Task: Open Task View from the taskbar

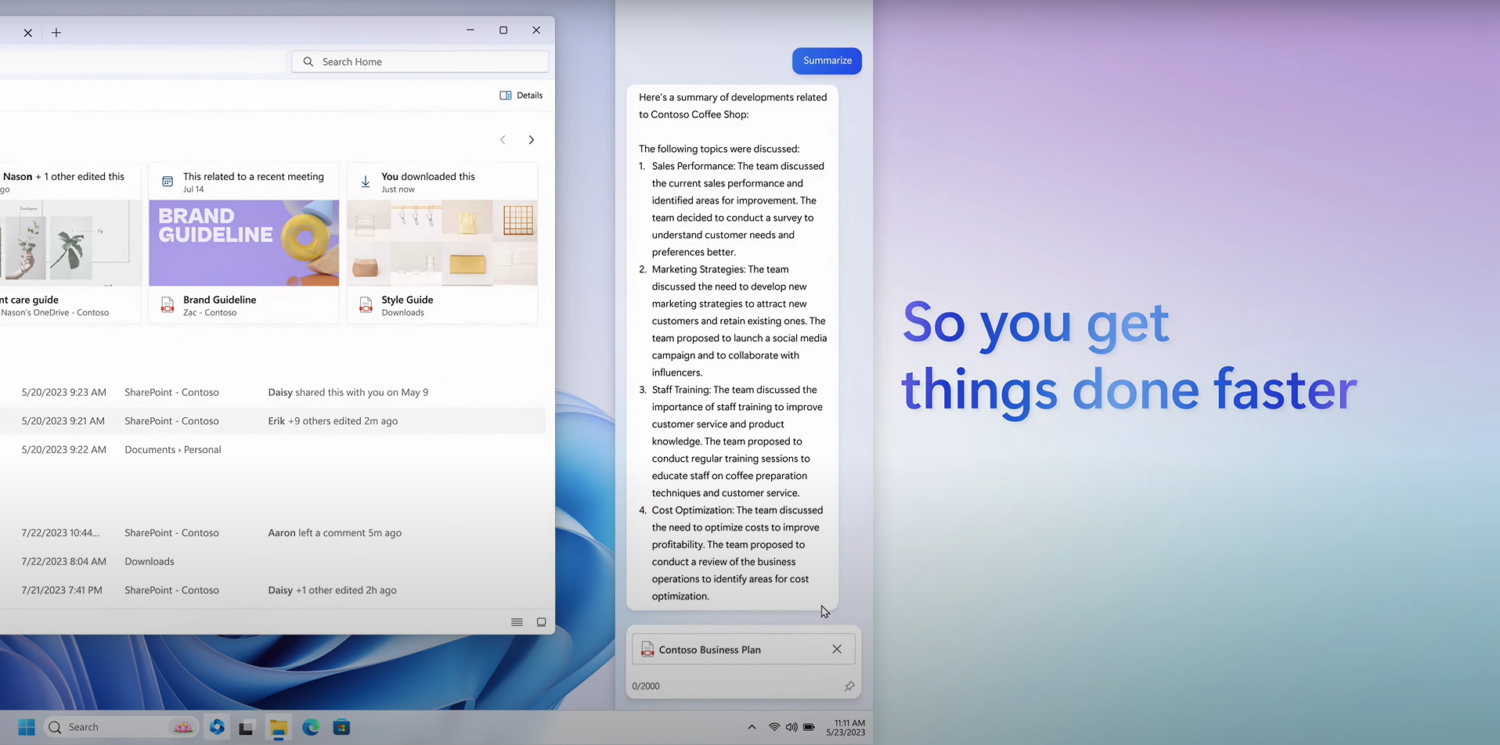Action: click(x=246, y=728)
